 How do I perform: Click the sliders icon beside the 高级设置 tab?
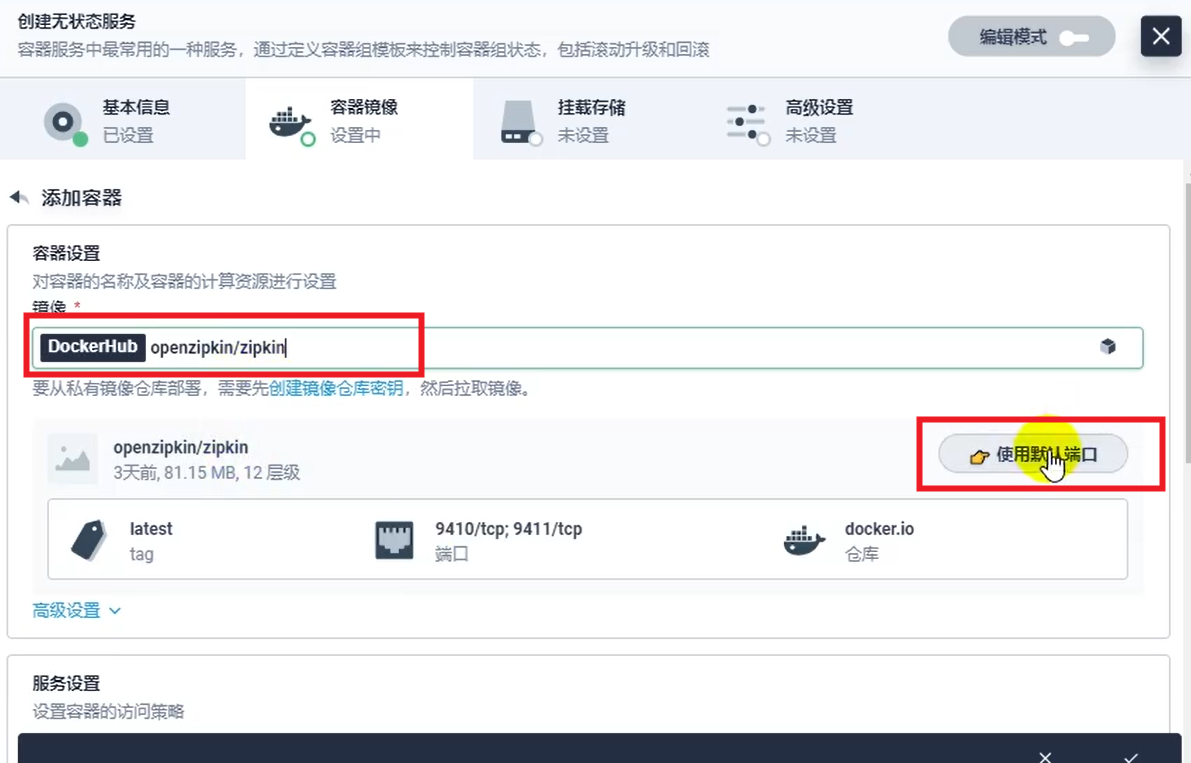coord(746,122)
